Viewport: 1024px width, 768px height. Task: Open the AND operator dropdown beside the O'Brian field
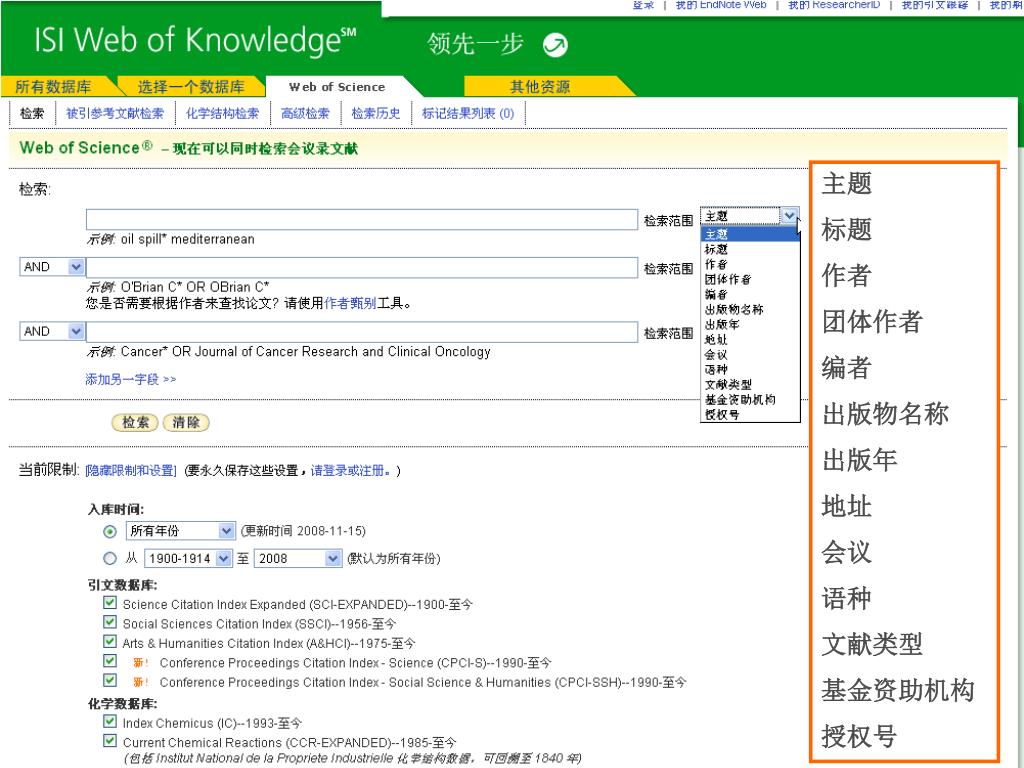(76, 267)
